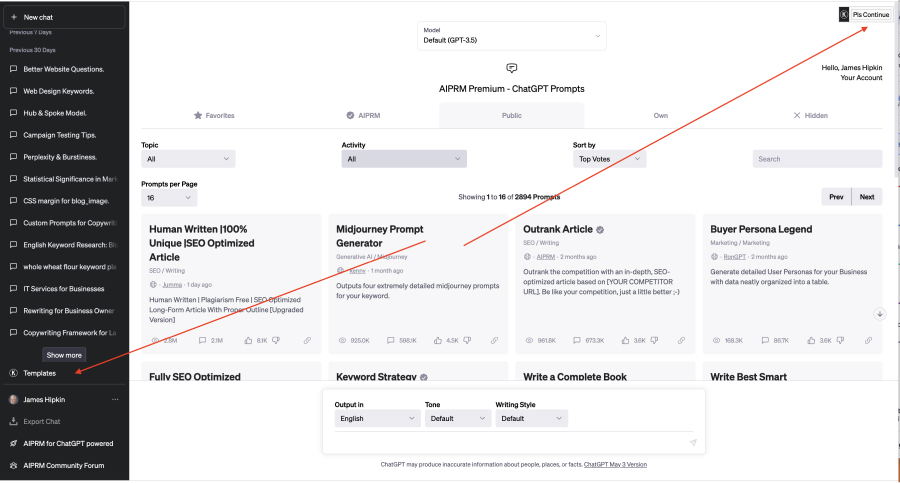The image size is (900, 483).
Task: Thumbs down the Human Written prompt
Action: [x=276, y=341]
